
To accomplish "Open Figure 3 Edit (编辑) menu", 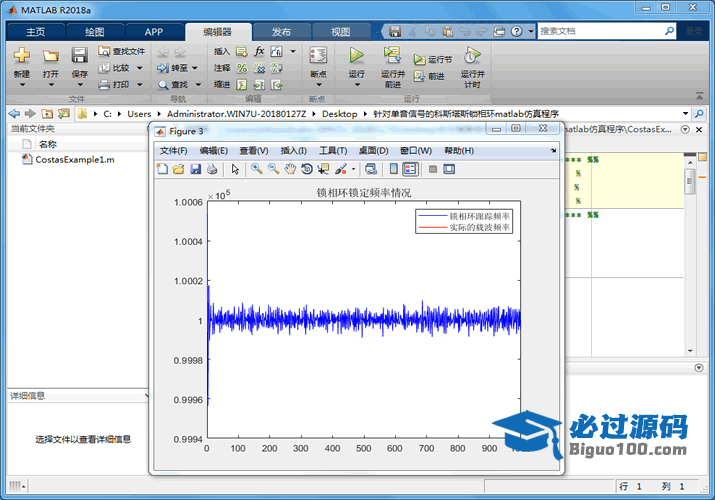I will [213, 151].
